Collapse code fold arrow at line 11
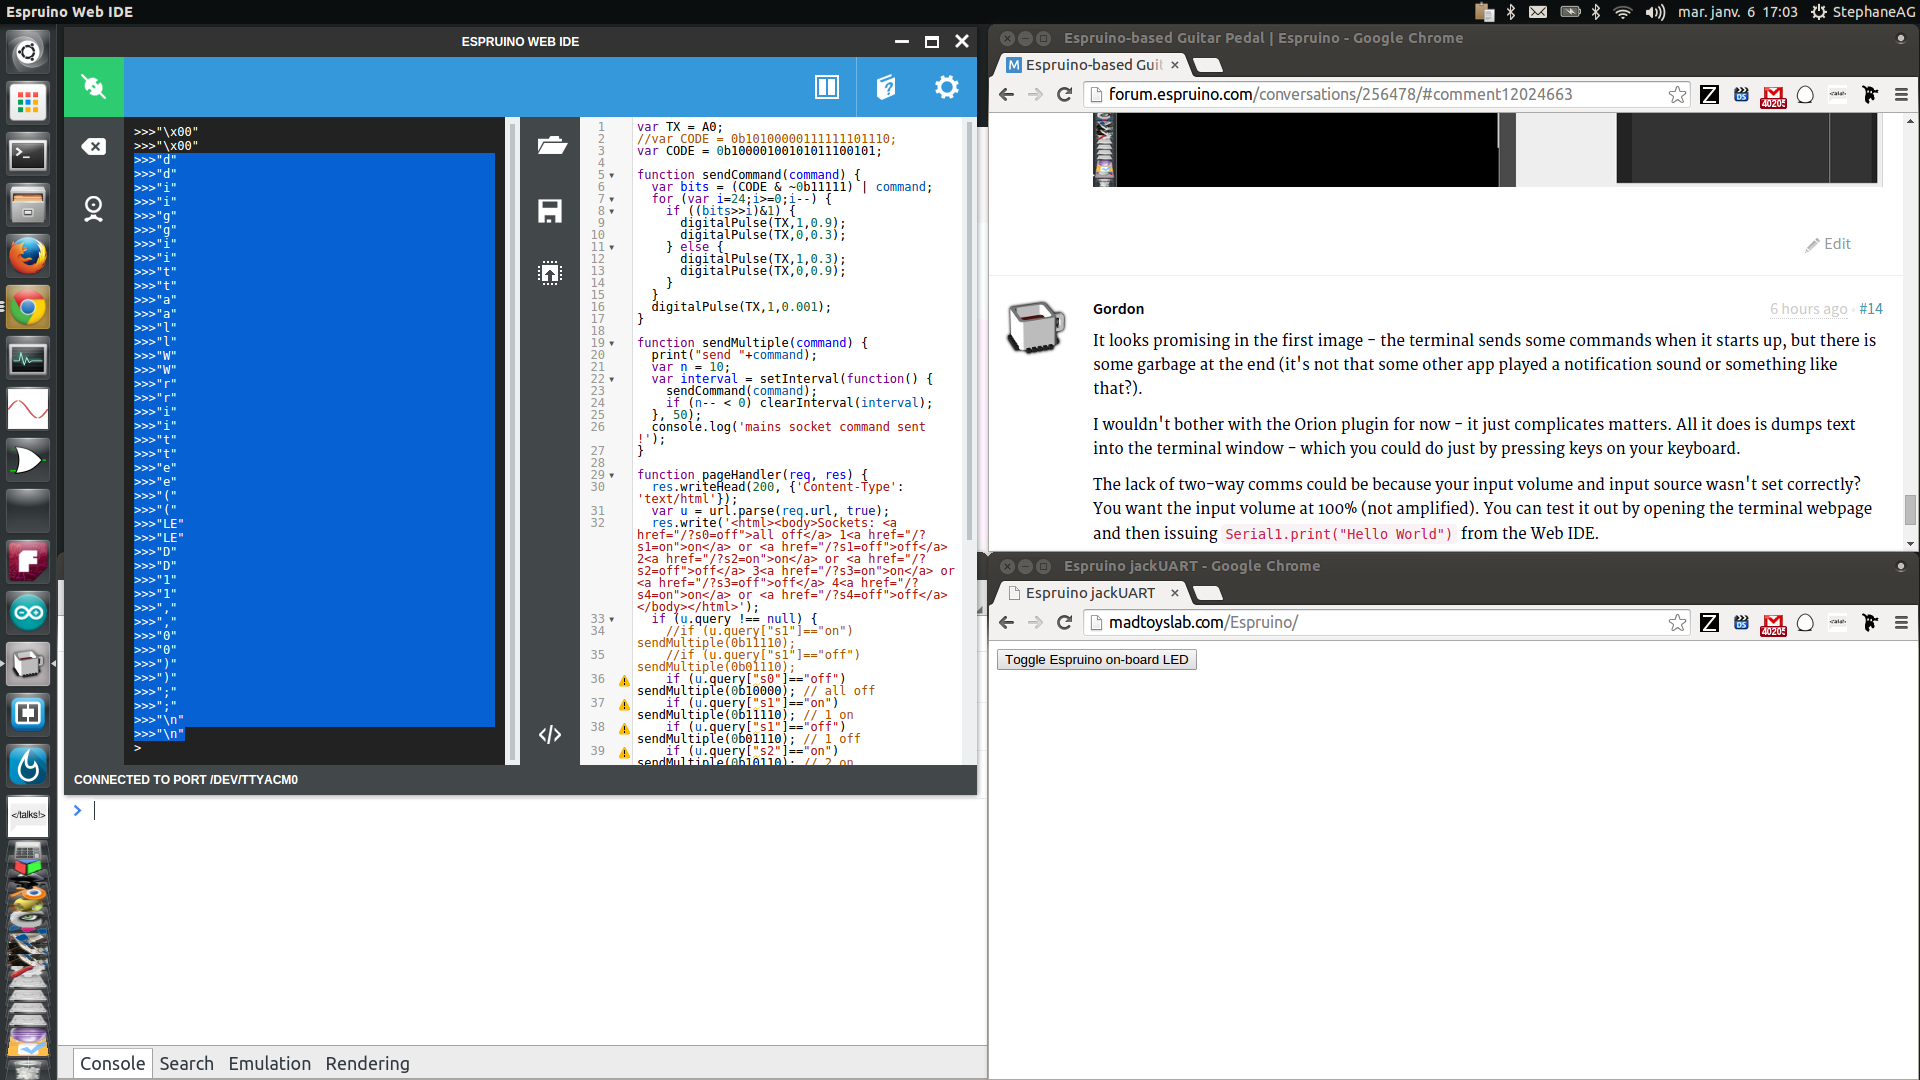Image resolution: width=1920 pixels, height=1080 pixels. [612, 247]
